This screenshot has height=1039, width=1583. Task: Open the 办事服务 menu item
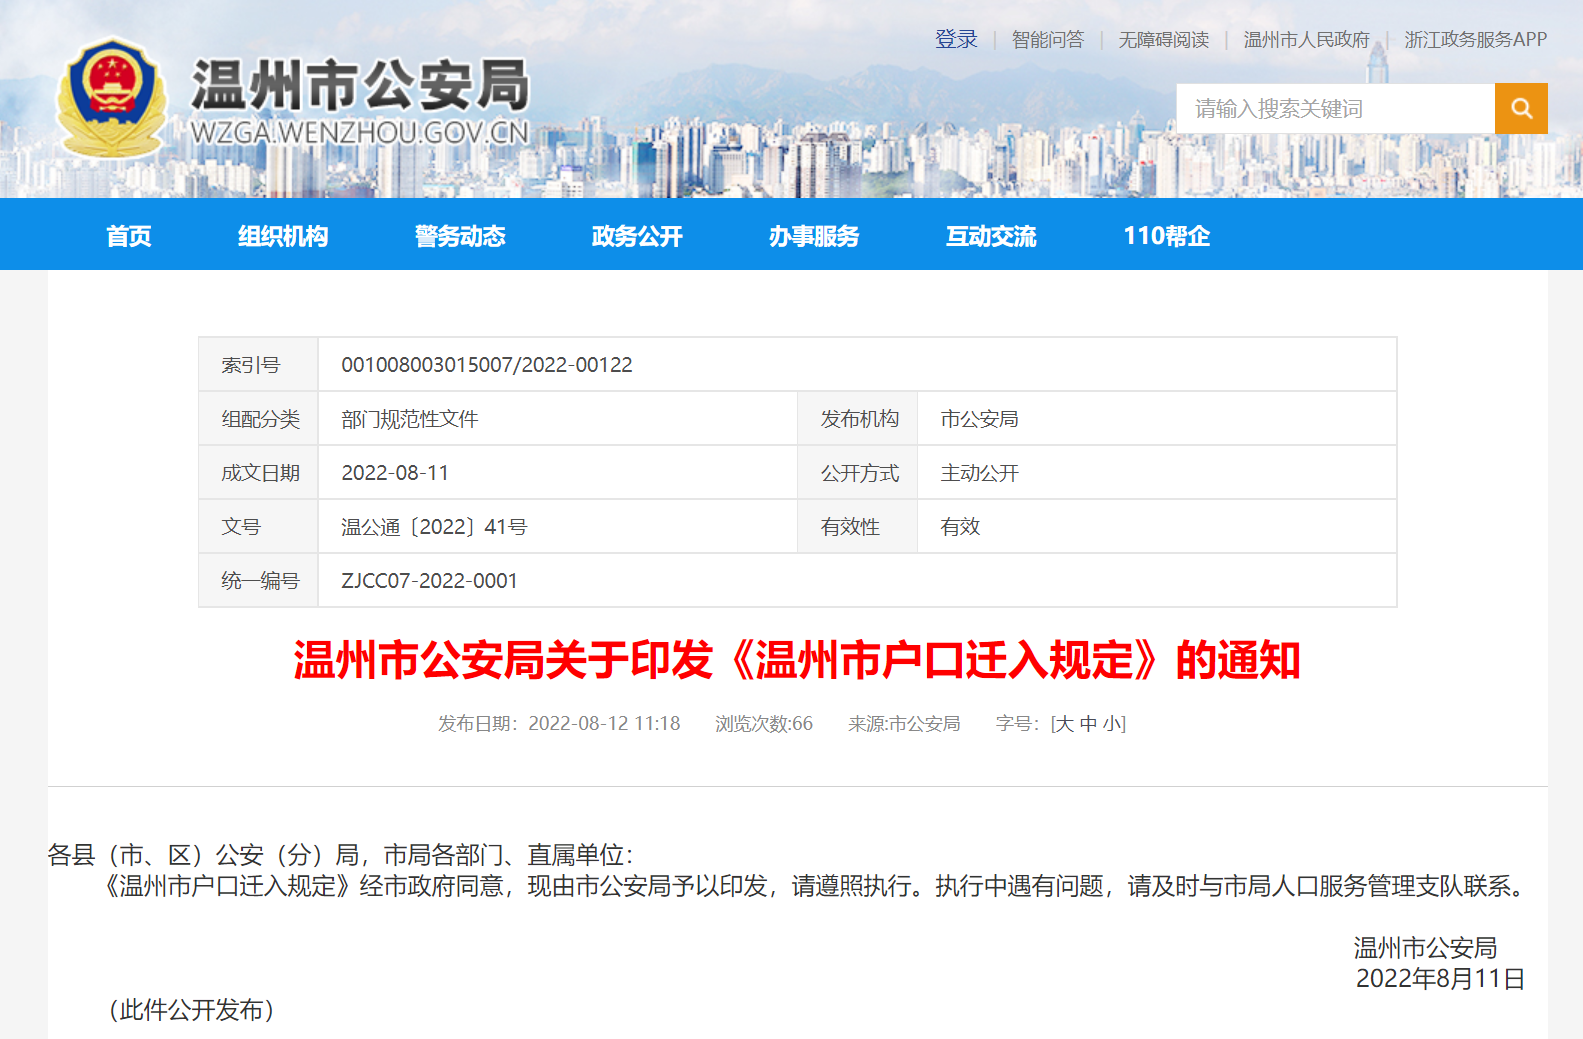pyautogui.click(x=814, y=236)
